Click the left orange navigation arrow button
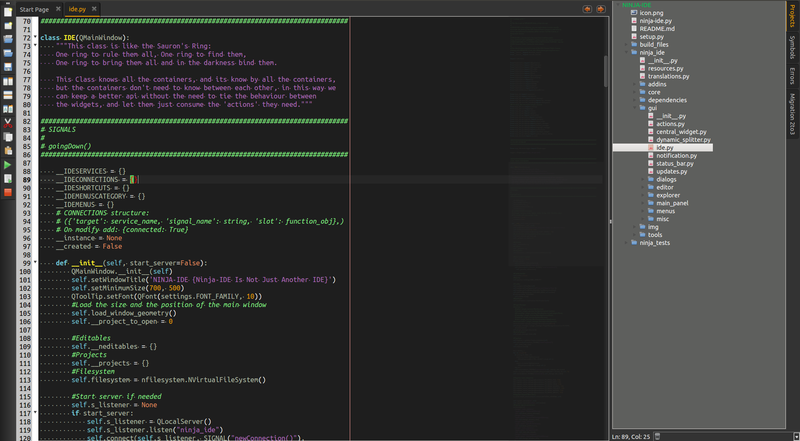 coord(587,8)
